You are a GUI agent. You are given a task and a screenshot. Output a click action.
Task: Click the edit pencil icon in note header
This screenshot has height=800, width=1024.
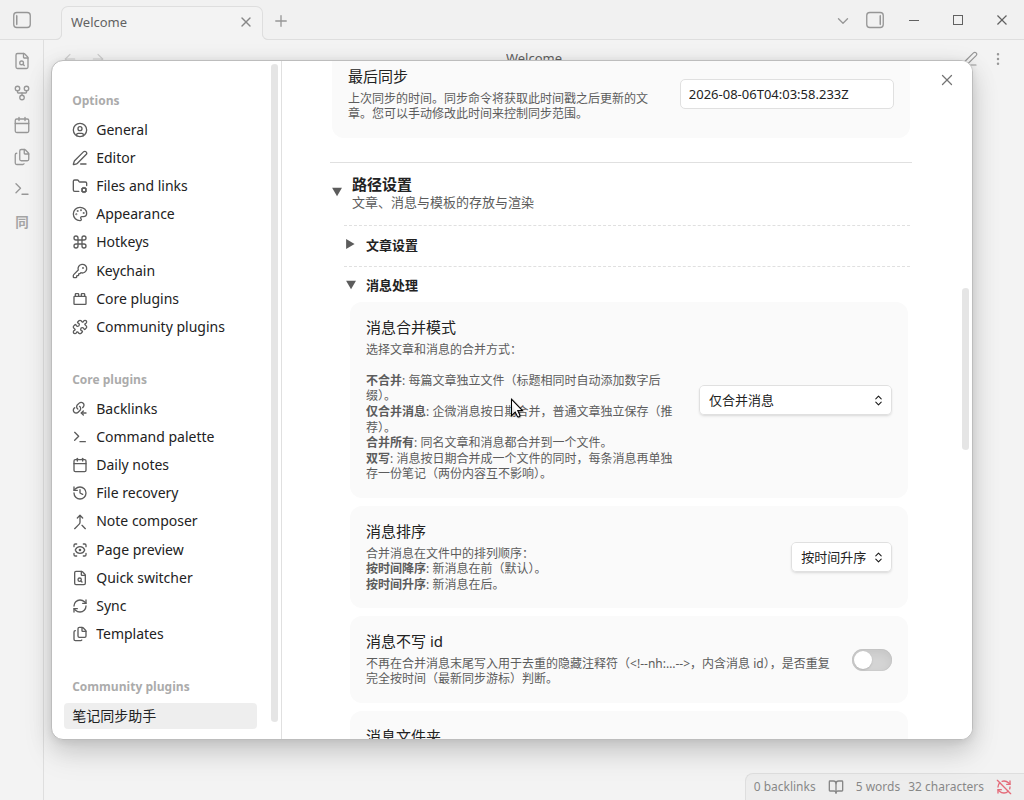click(971, 59)
